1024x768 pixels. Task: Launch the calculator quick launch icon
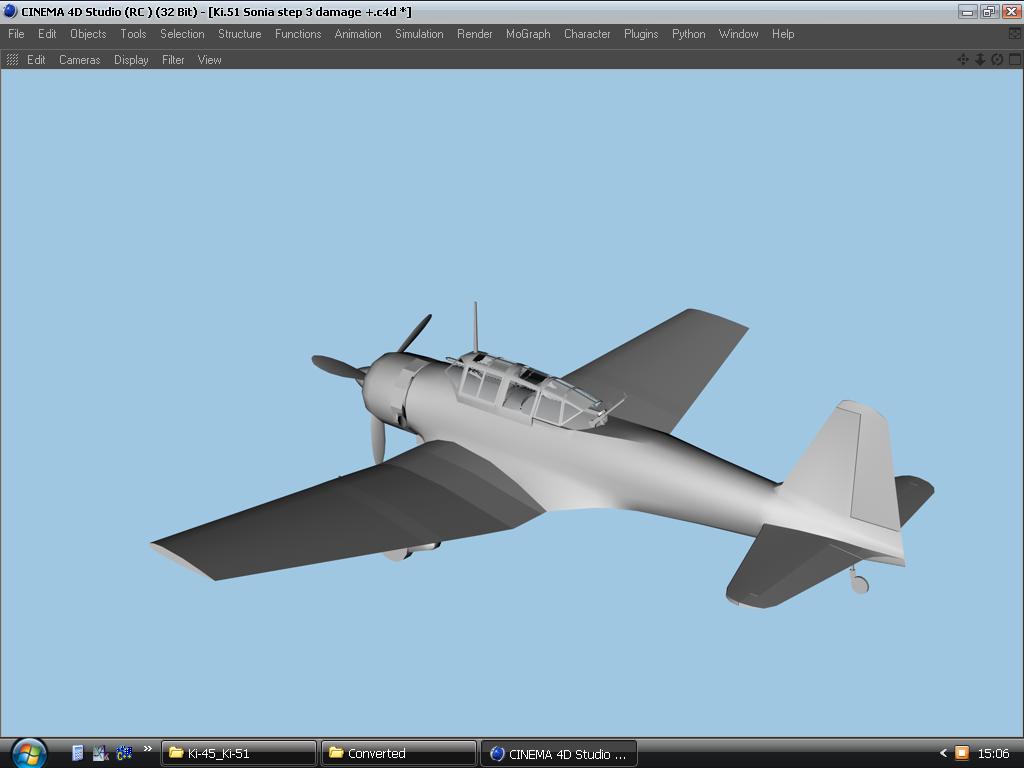(x=78, y=753)
